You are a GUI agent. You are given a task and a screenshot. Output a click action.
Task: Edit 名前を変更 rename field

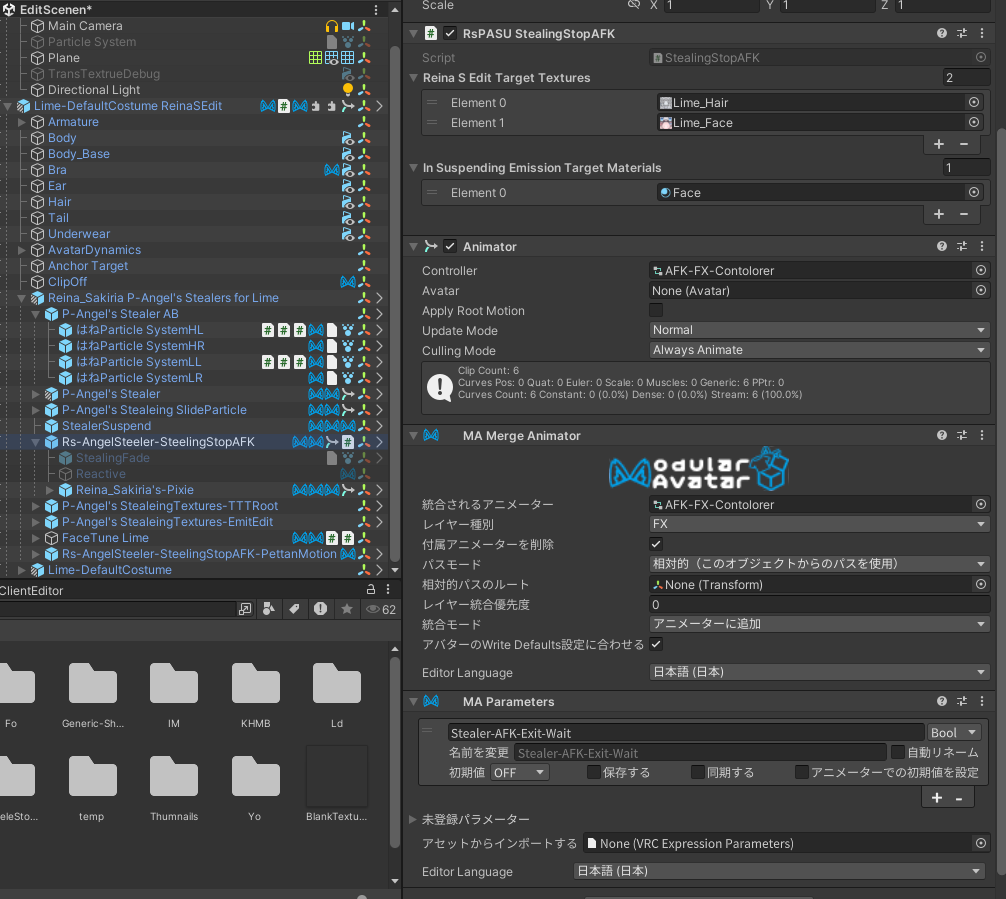click(x=700, y=753)
